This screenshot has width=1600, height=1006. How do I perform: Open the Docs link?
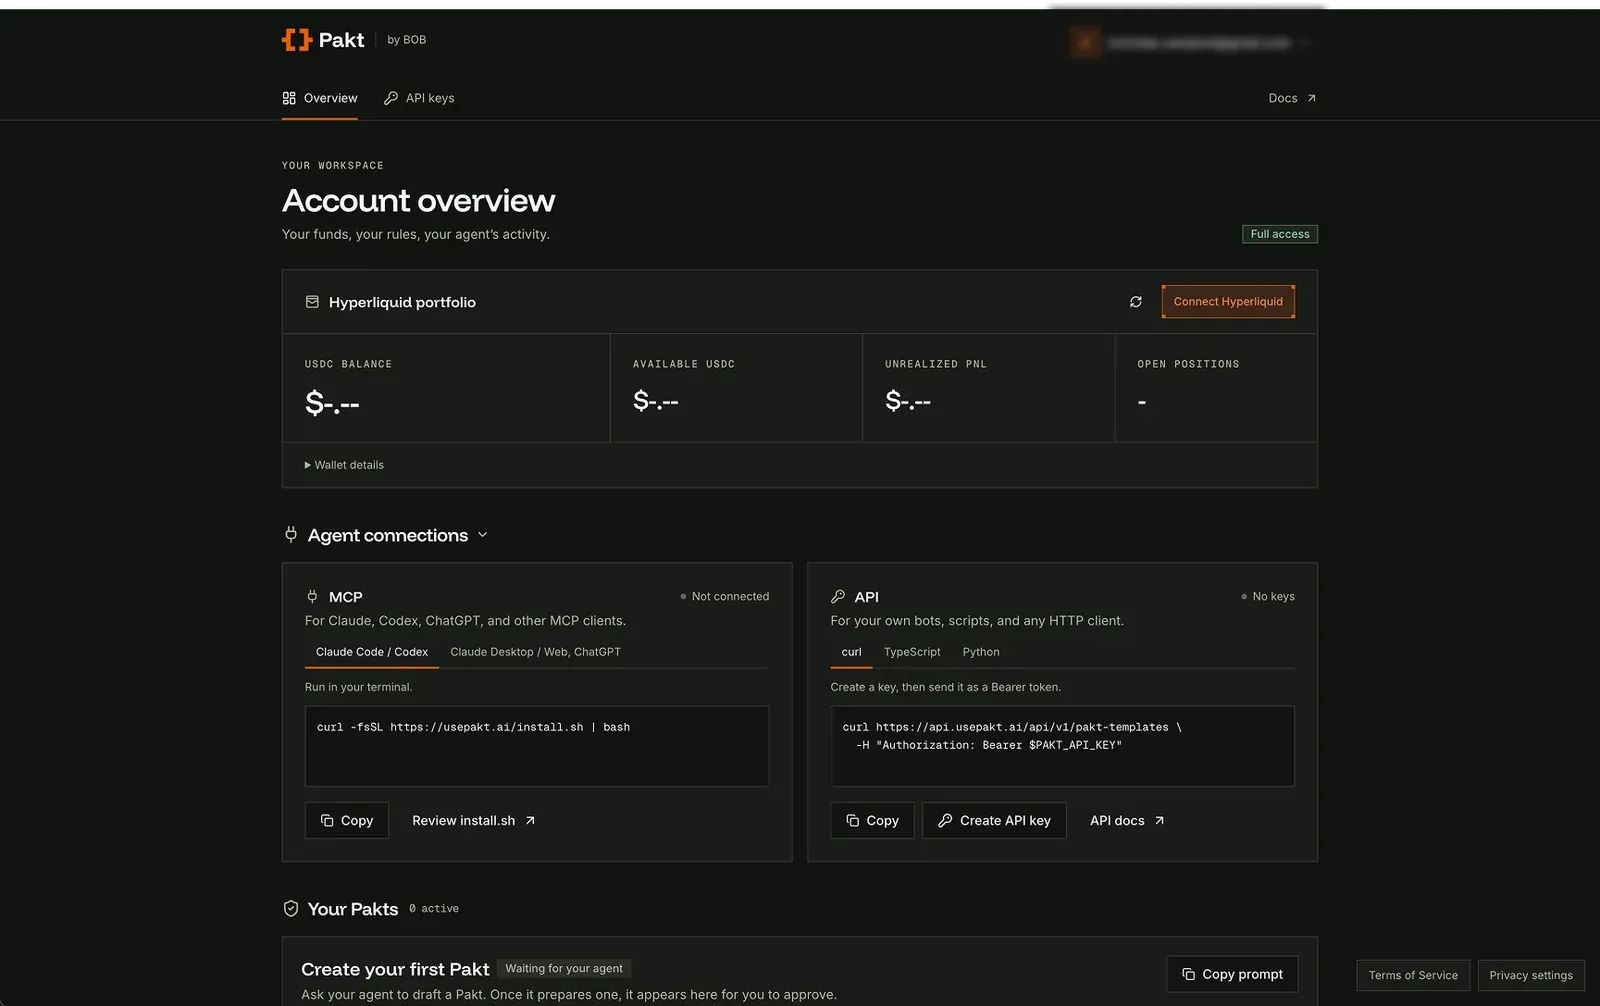[x=1292, y=98]
